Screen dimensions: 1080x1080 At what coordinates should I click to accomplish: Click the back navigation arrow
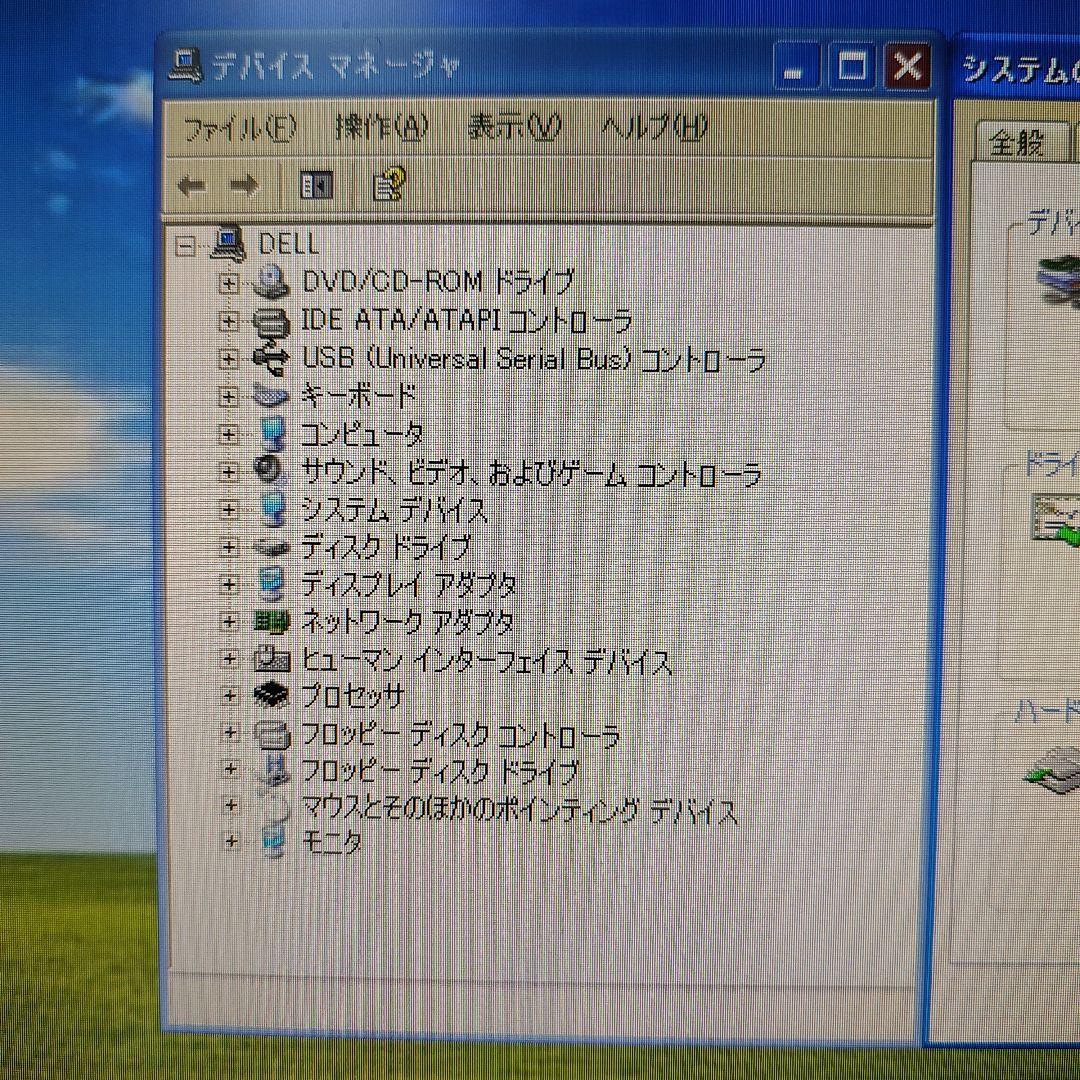point(194,185)
